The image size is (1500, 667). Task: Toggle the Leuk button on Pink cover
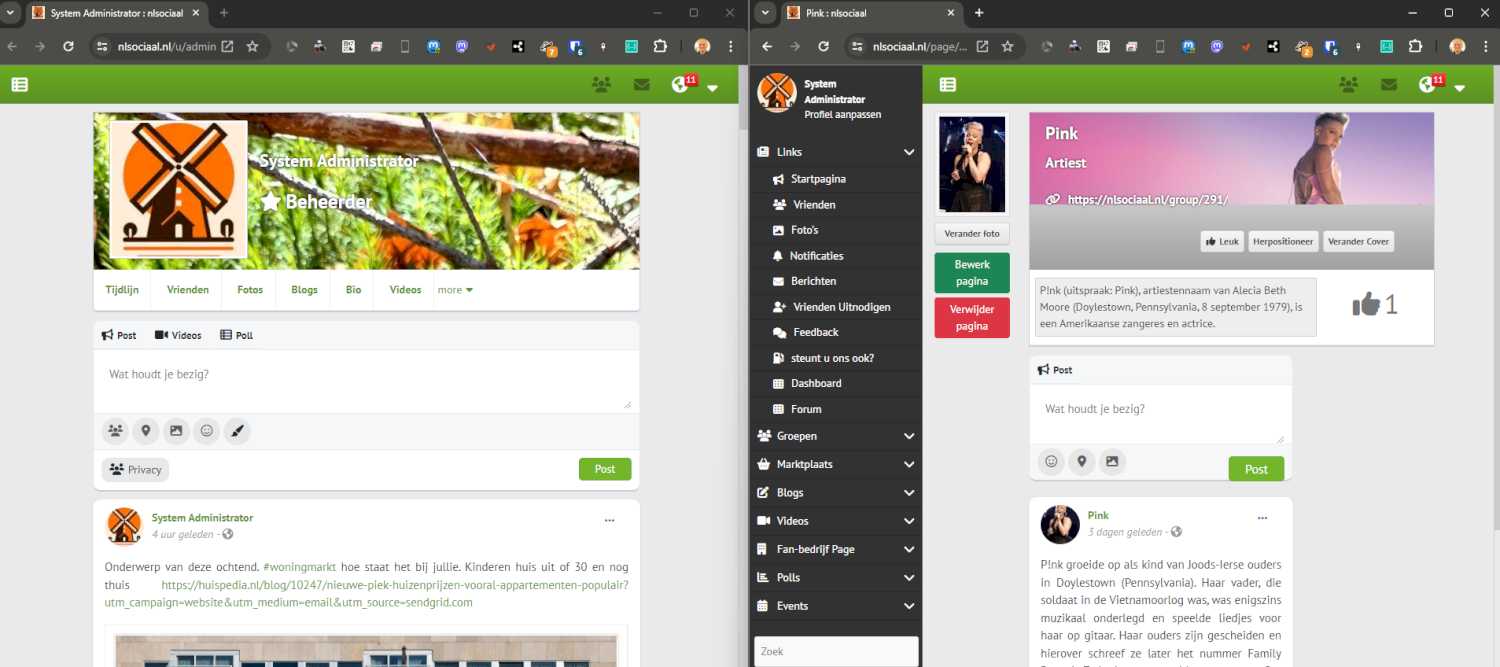1222,241
